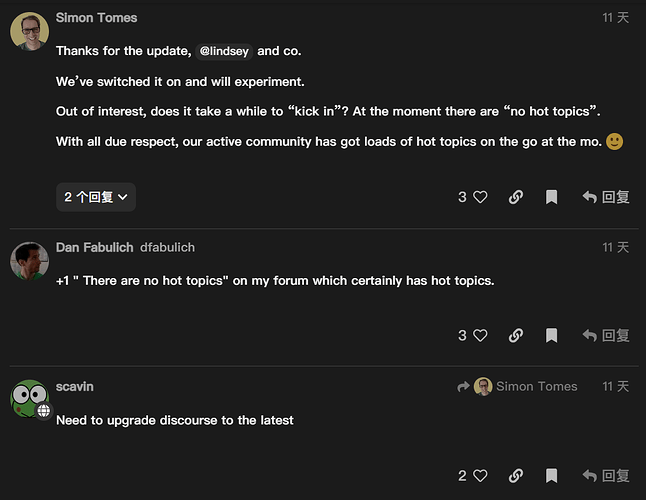Like Simon Tomes' post with heart icon
This screenshot has width=646, height=500.
(x=480, y=197)
